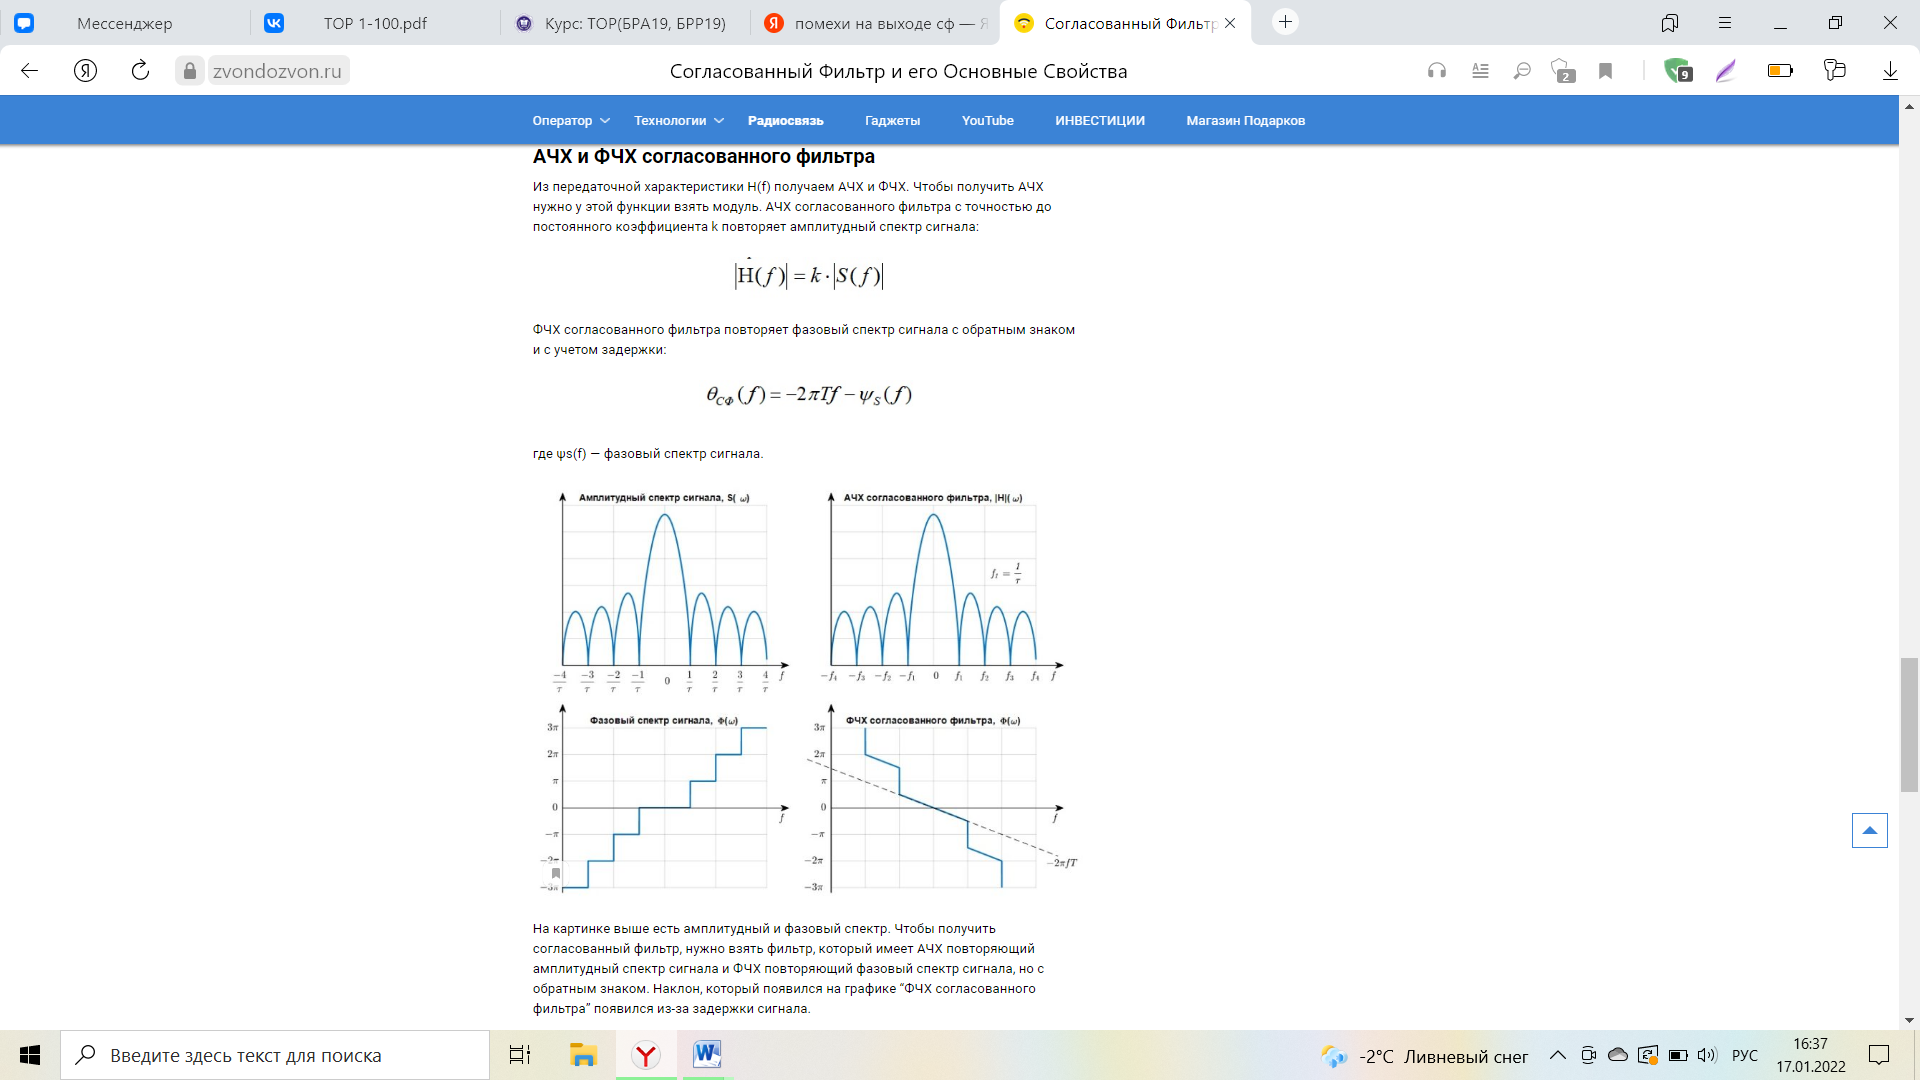Open the downloads arrow icon
Screen dimensions: 1920x1080
1890,71
